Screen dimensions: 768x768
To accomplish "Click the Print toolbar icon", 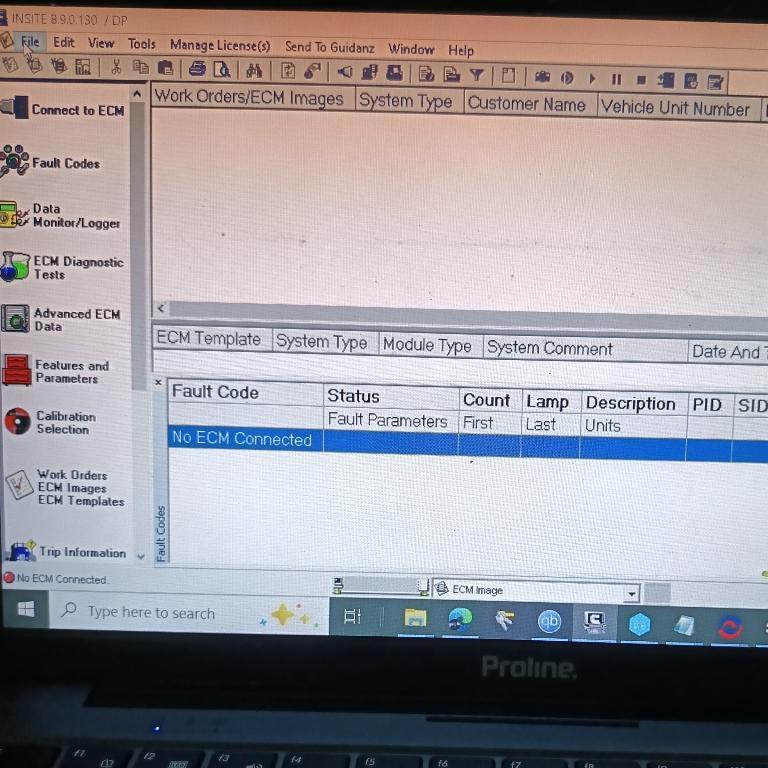I will (x=197, y=69).
